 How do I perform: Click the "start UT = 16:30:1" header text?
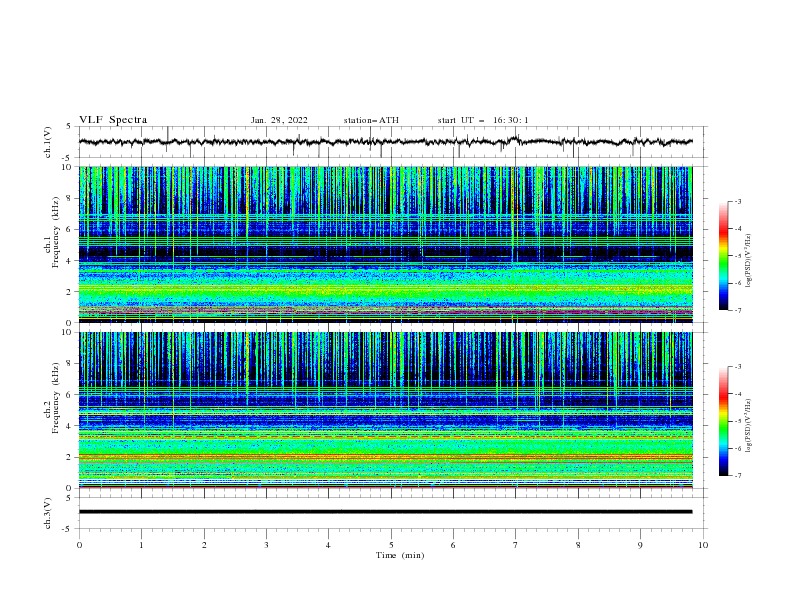click(x=483, y=120)
